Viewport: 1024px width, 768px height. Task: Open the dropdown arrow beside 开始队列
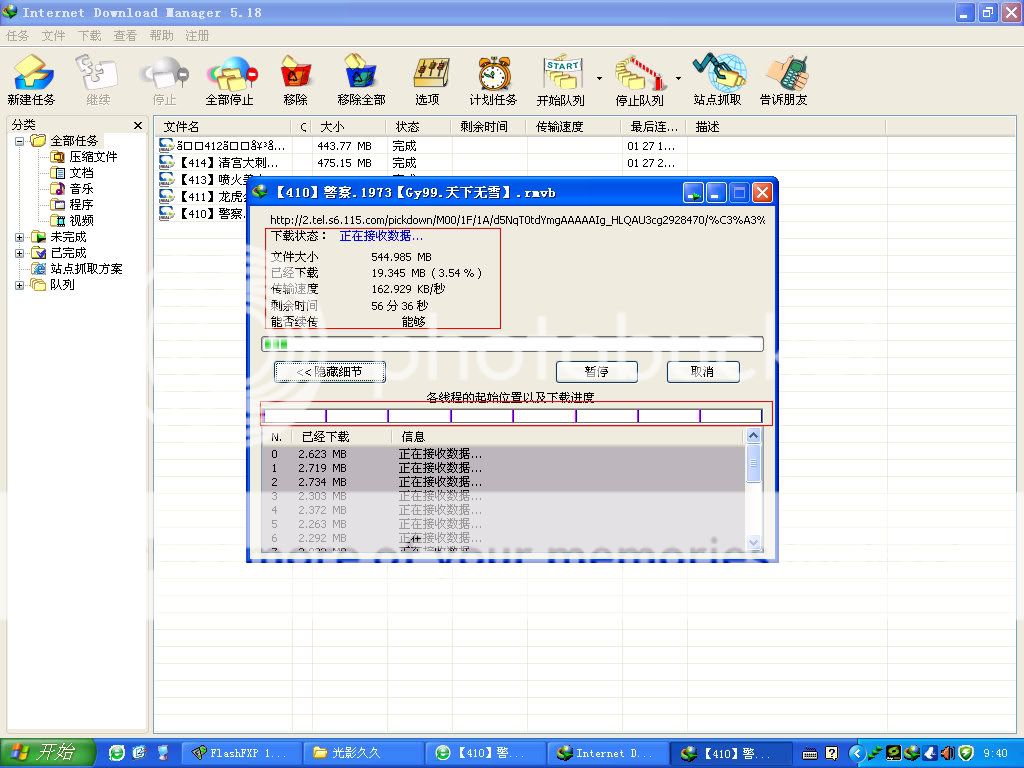tap(599, 78)
